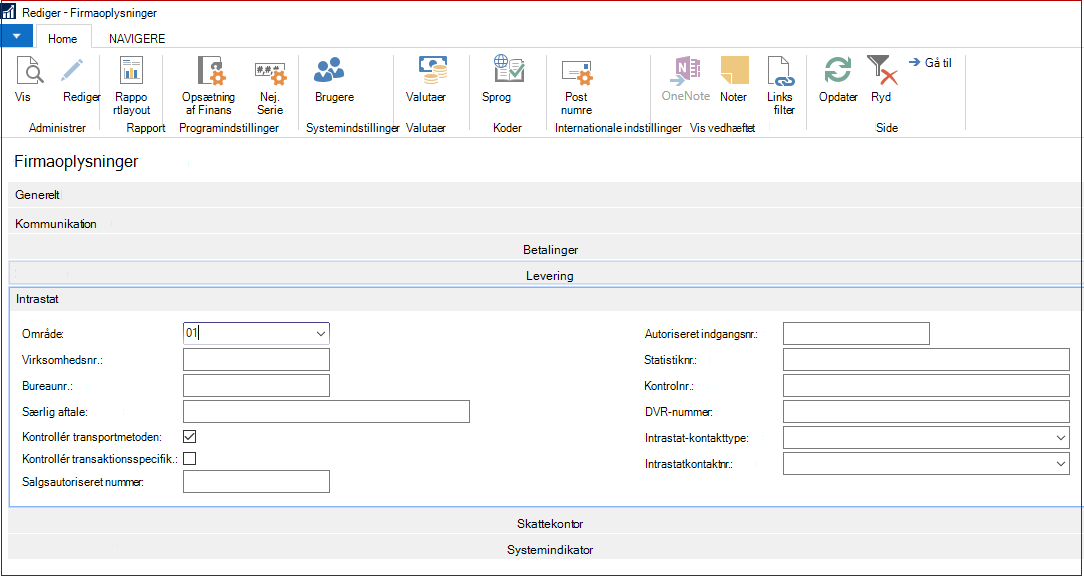Open the Intrastat-kontakttype dropdown

coord(1061,438)
